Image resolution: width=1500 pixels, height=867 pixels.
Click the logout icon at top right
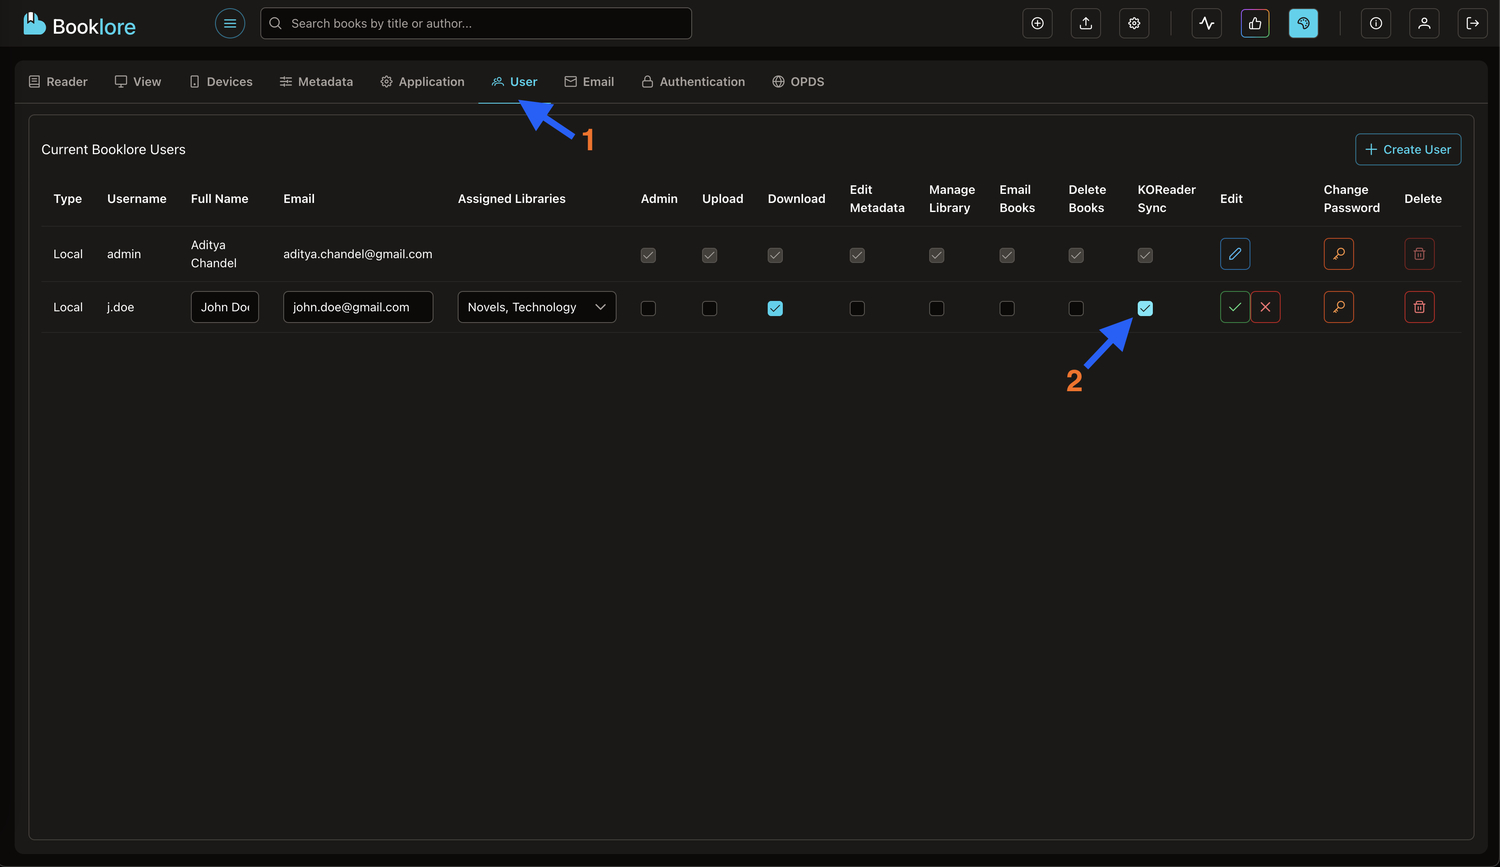1472,23
